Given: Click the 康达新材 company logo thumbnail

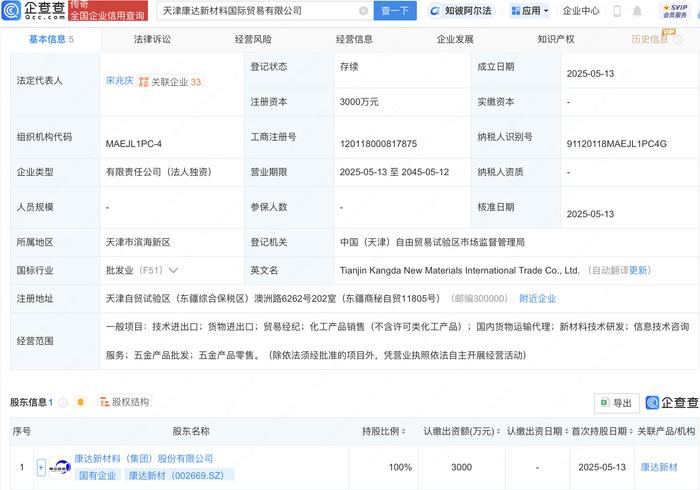Looking at the screenshot, I should click(60, 467).
